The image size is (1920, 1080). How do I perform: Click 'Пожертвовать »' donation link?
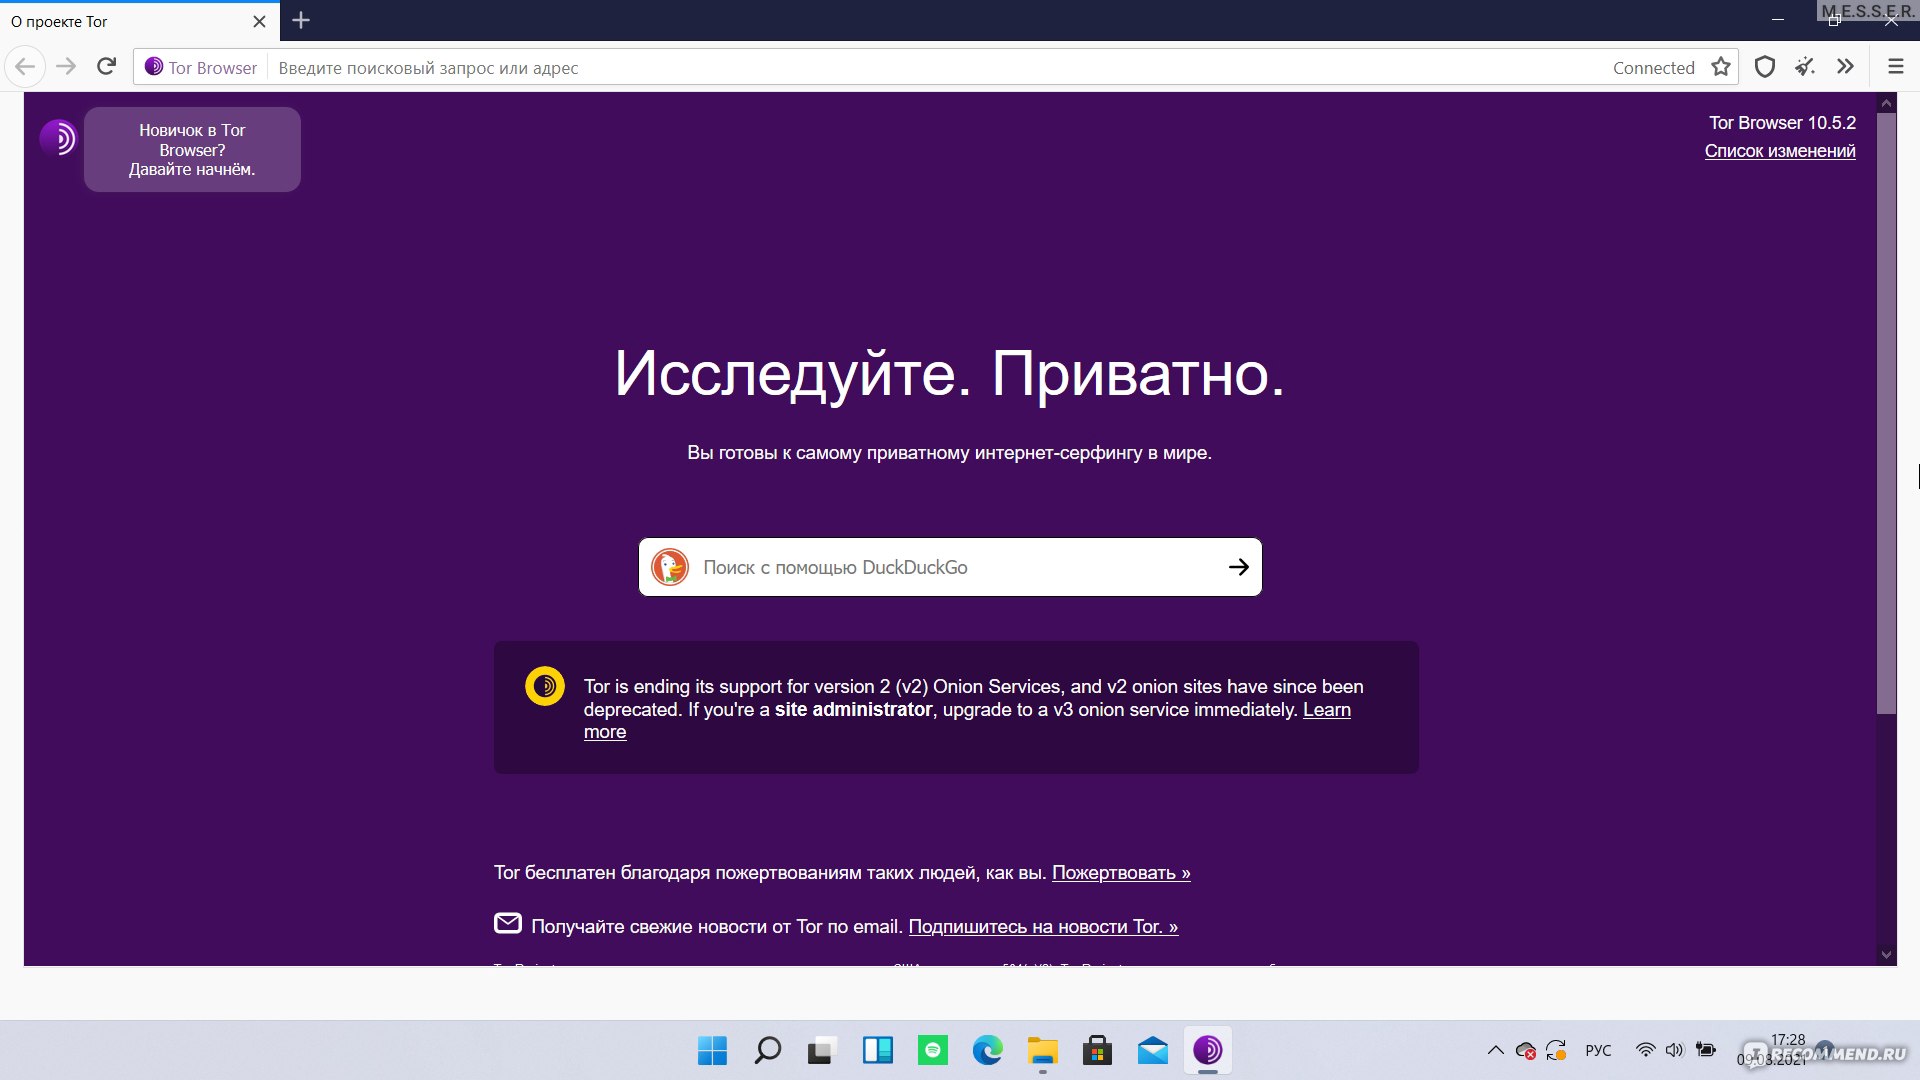(1121, 872)
